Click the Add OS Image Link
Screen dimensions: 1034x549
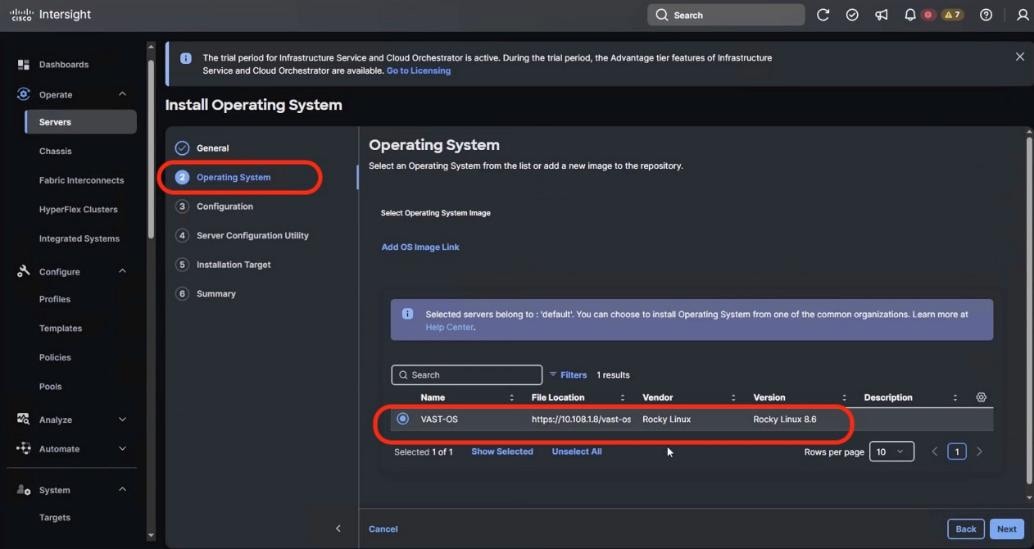(x=420, y=246)
